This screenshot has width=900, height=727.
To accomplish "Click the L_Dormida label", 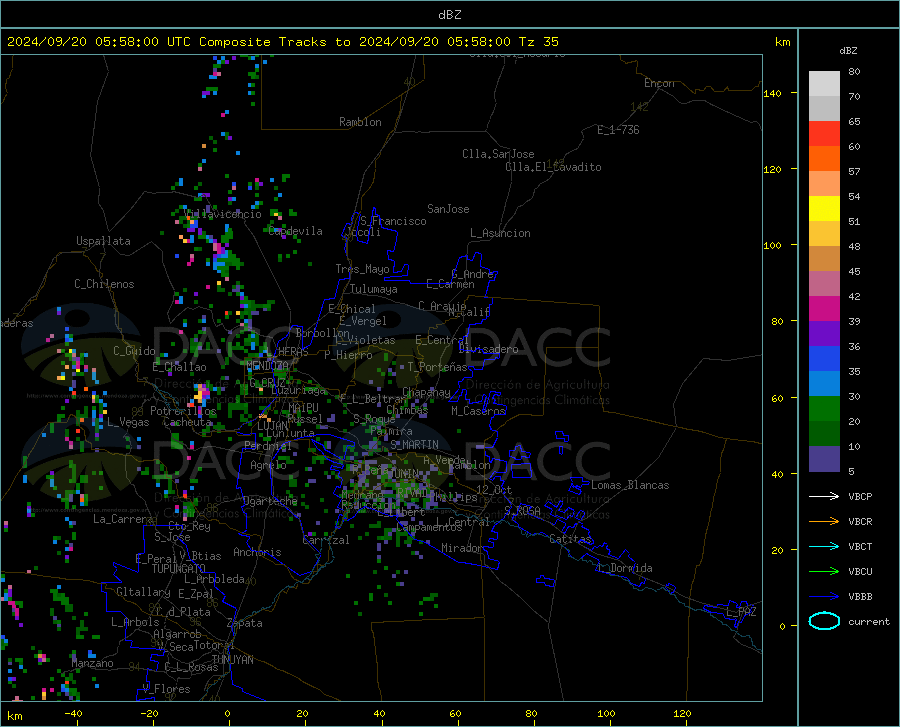I will click(624, 568).
